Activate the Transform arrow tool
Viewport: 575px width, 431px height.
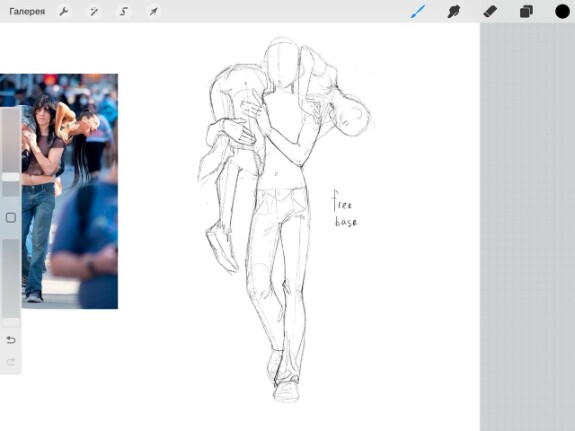(x=153, y=11)
